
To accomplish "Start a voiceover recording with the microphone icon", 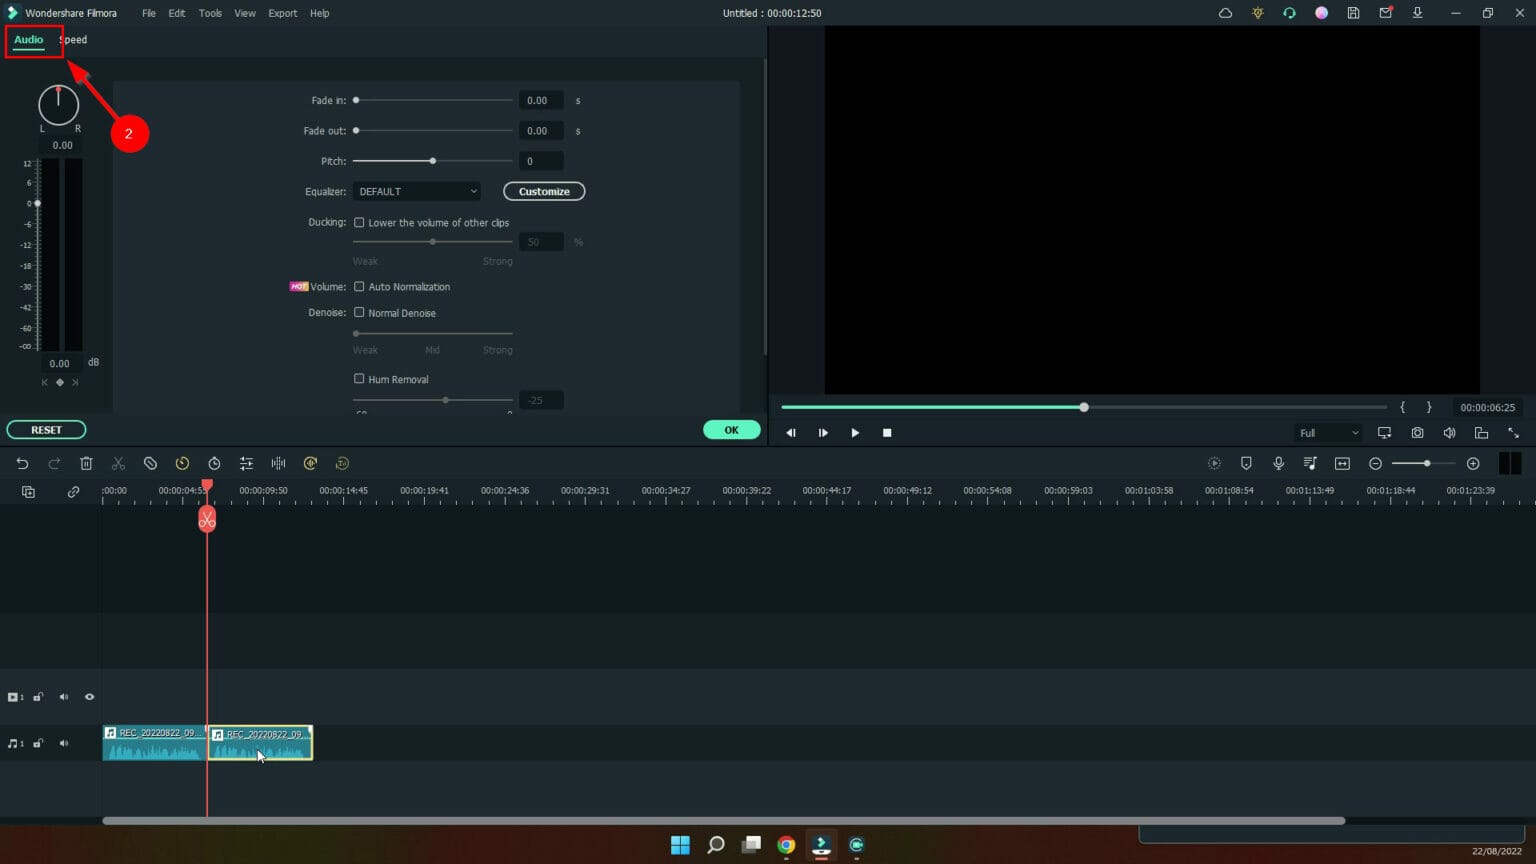I will pos(1278,463).
